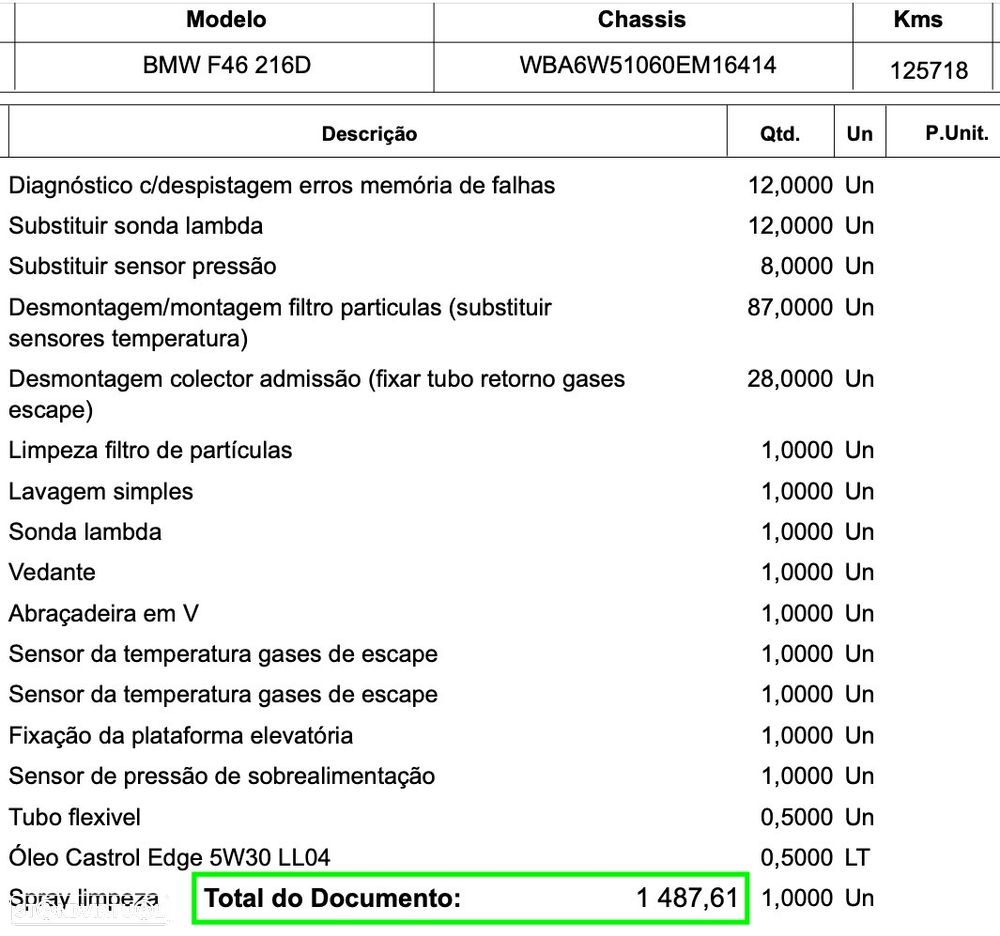Select the Substituir sonda lambda description
Viewport: 1000px width, 936px height.
coord(136,226)
